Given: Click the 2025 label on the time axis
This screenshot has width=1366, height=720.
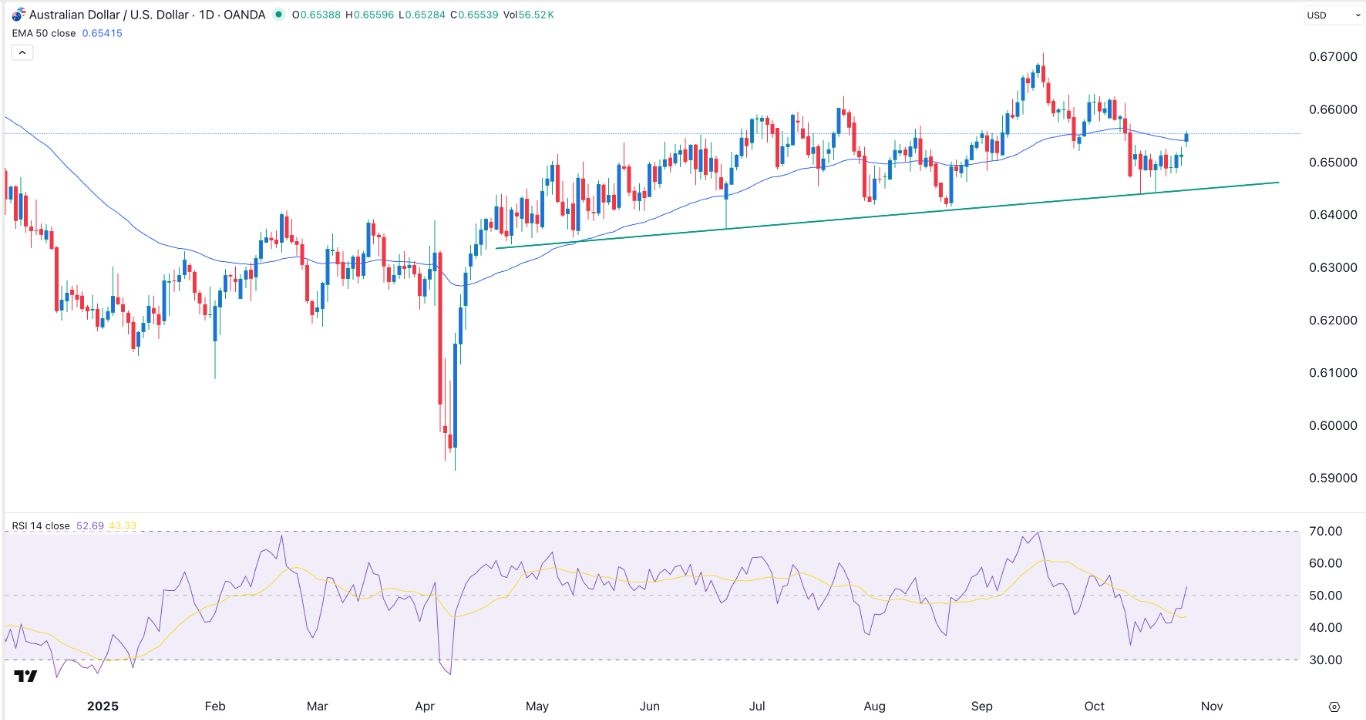Looking at the screenshot, I should click(102, 706).
